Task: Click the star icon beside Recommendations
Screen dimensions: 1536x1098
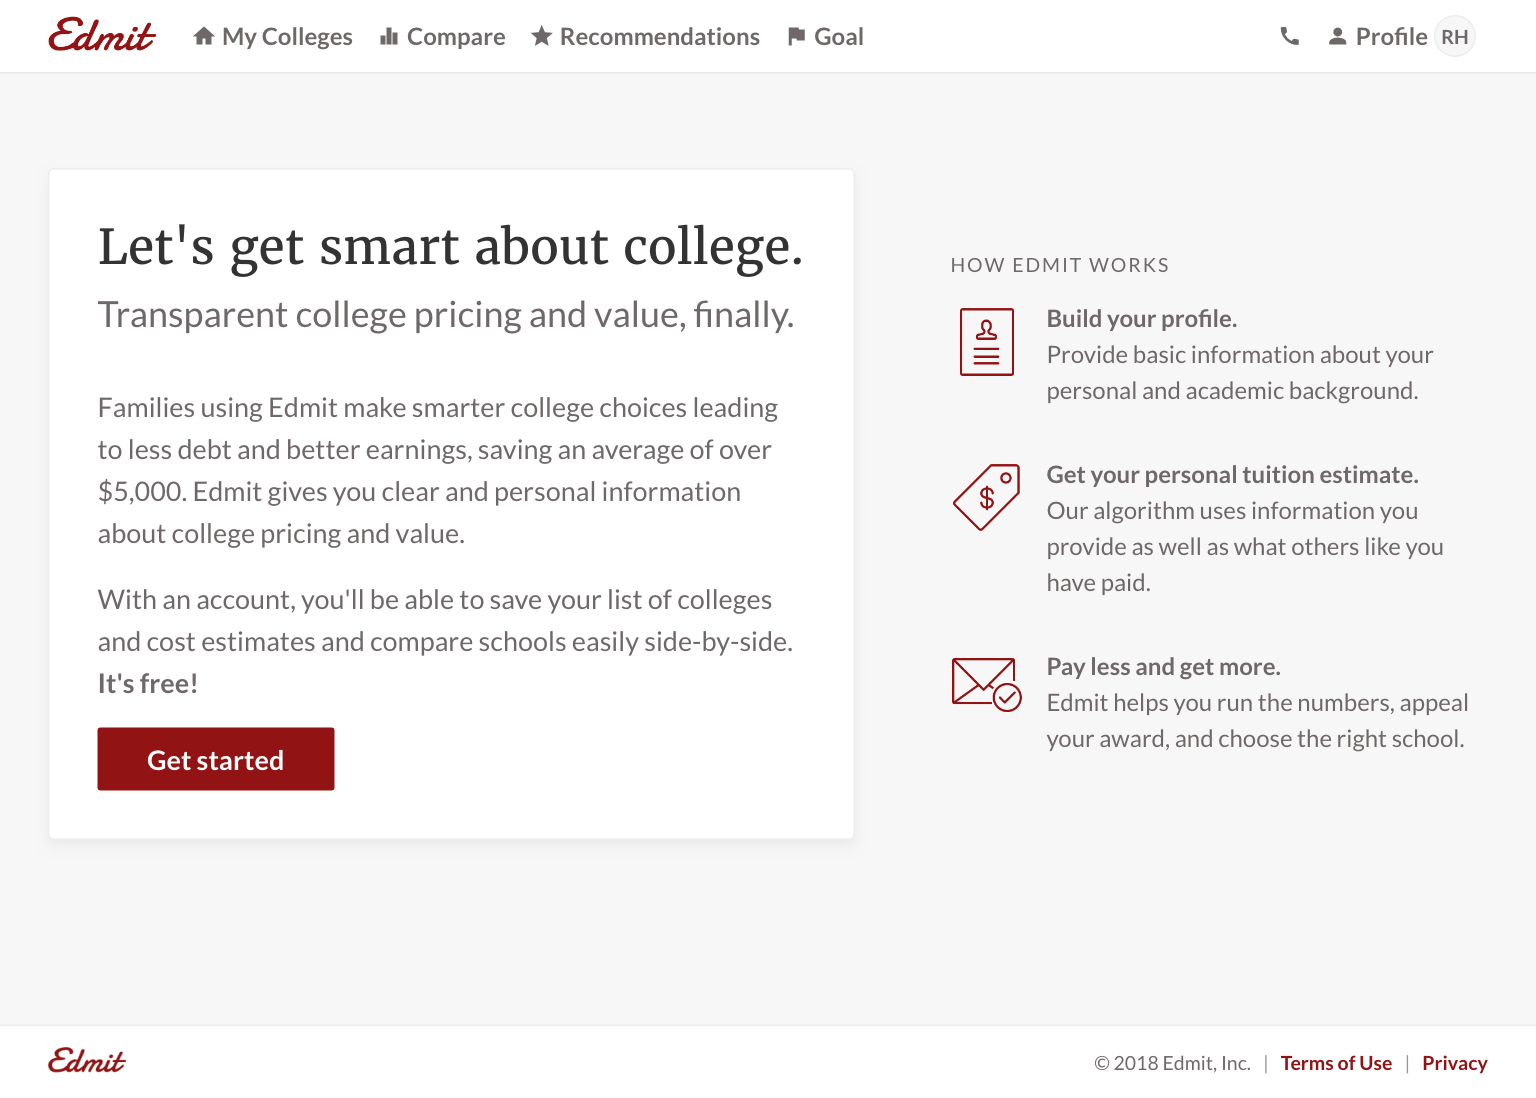Action: (541, 36)
